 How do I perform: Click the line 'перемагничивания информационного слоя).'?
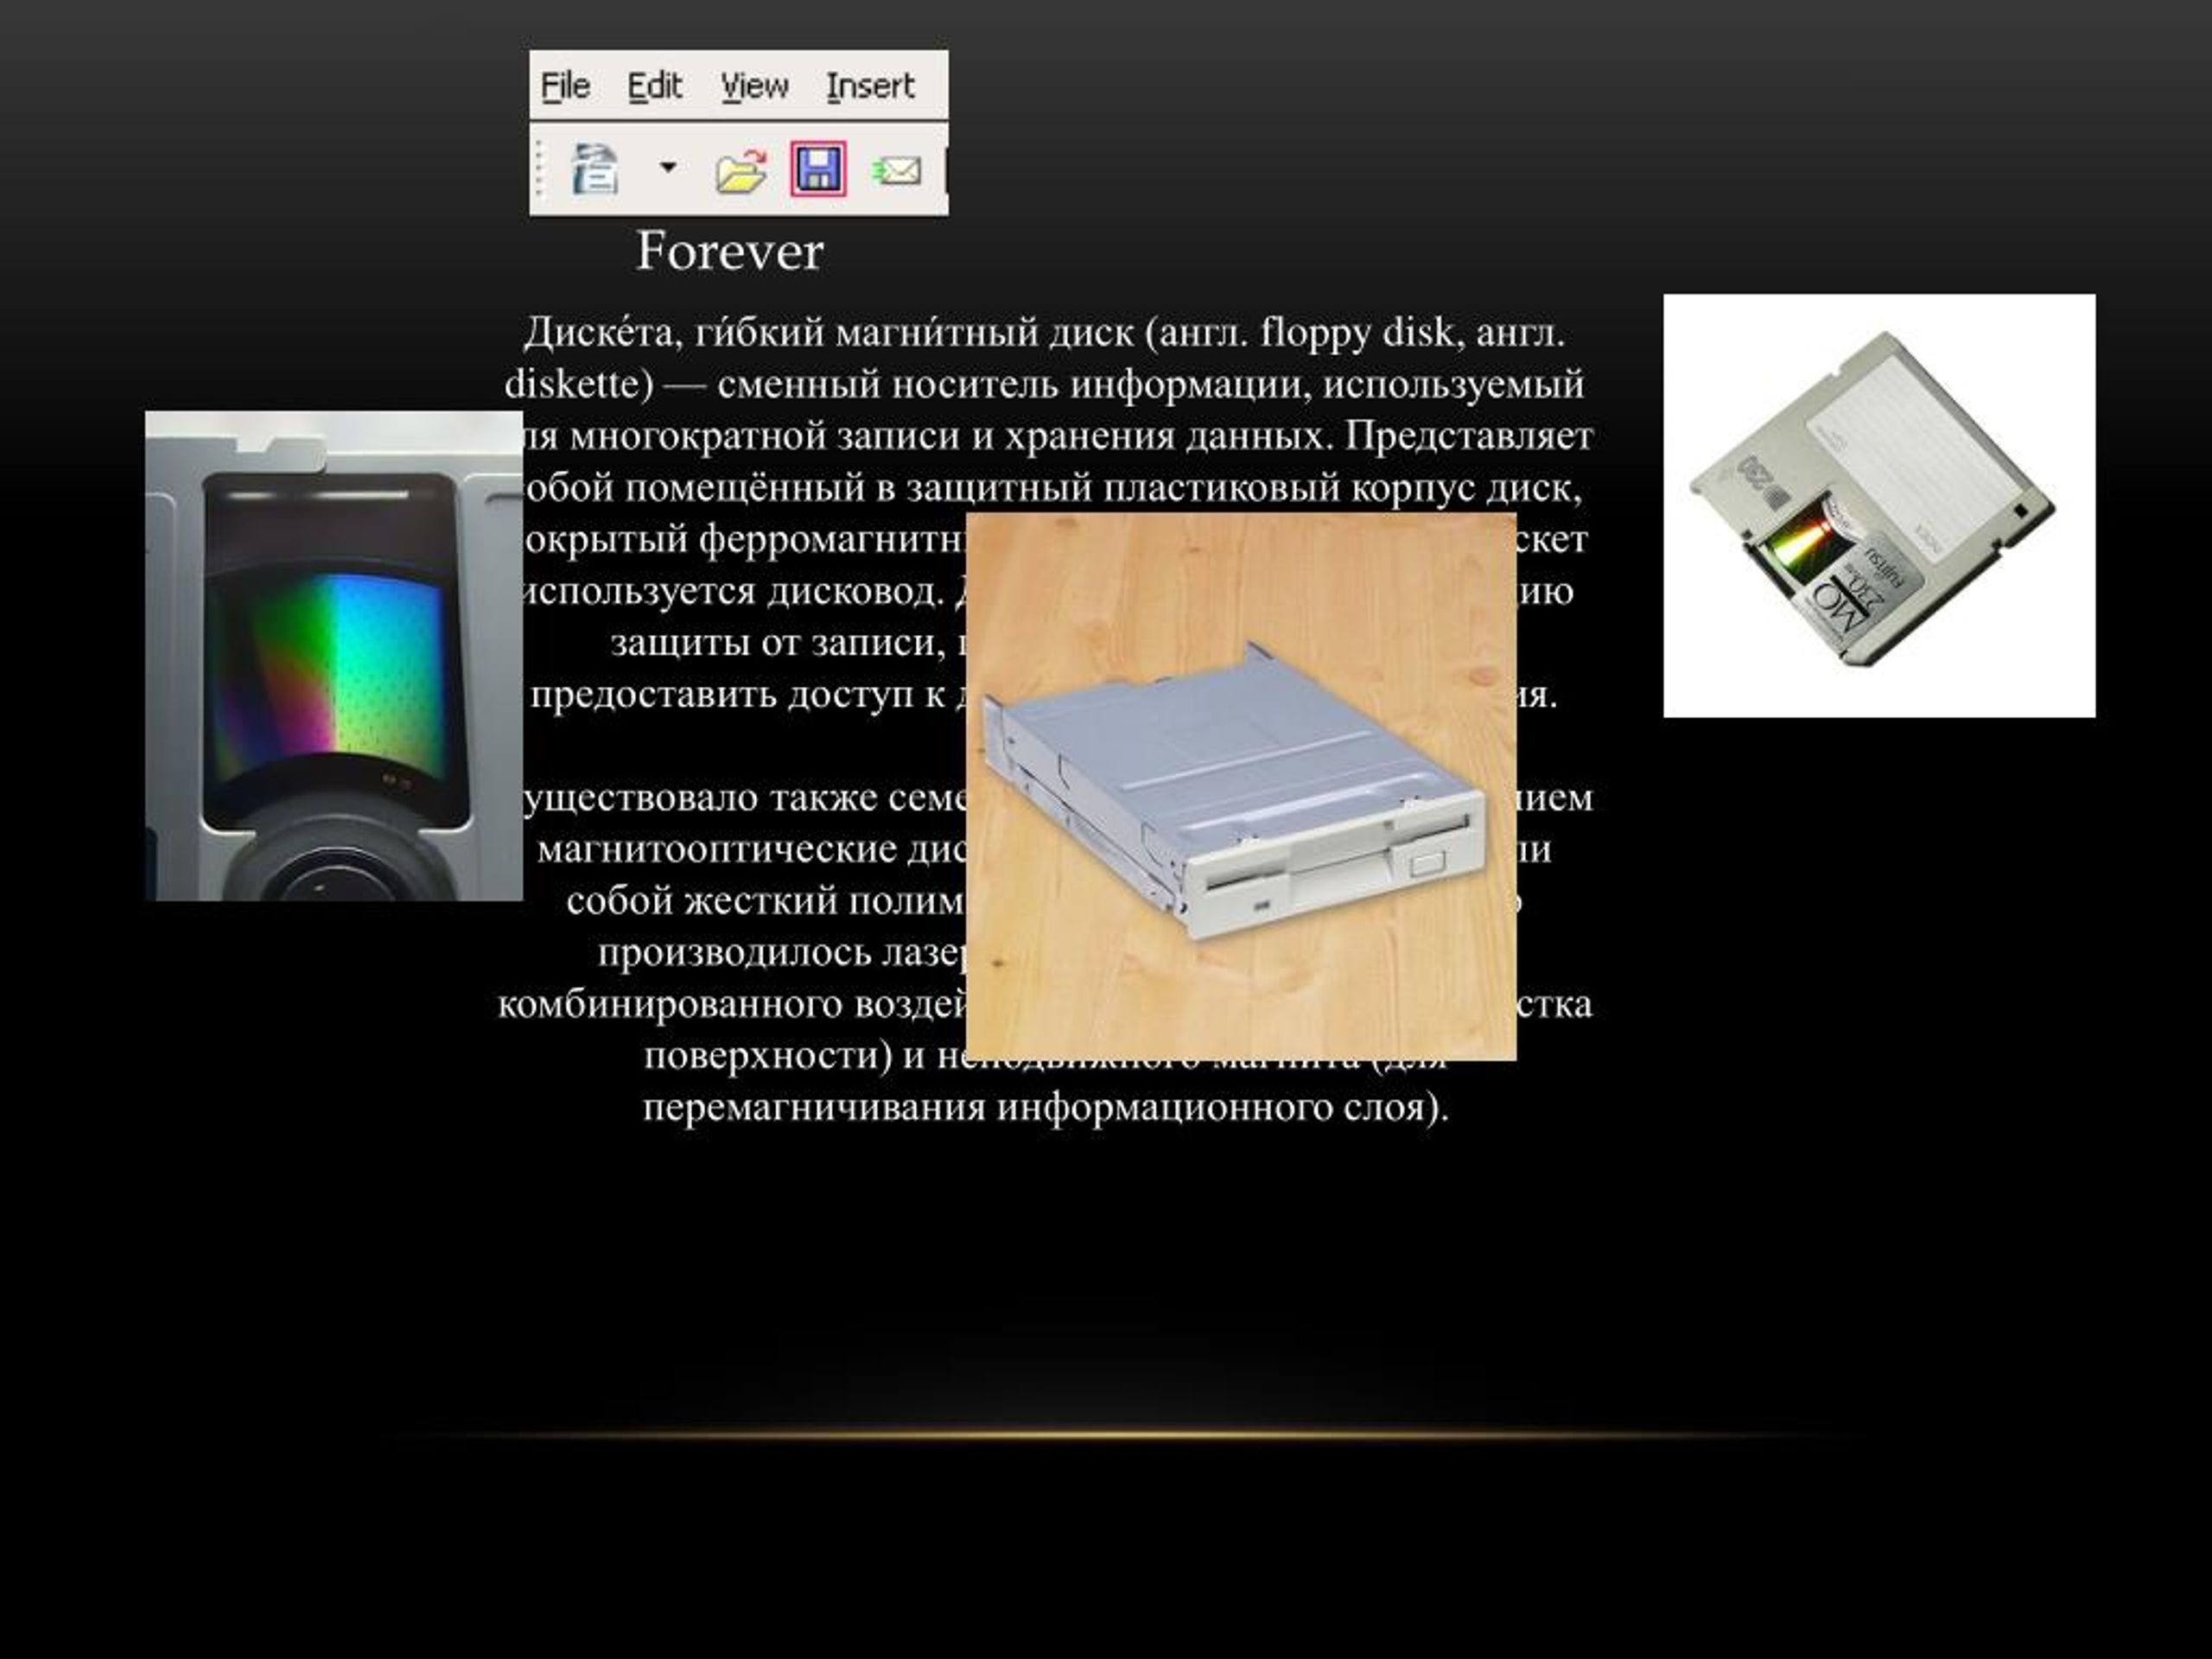pos(1046,1108)
